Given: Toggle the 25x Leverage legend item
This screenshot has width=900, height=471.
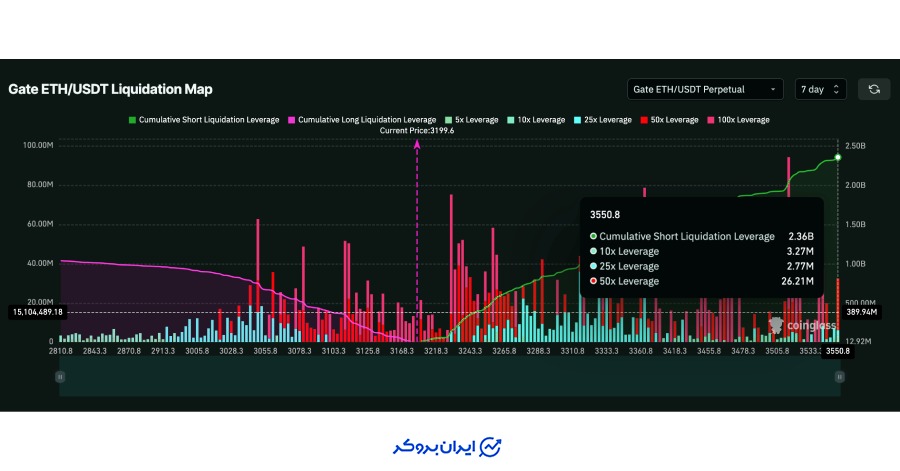Looking at the screenshot, I should tap(607, 120).
